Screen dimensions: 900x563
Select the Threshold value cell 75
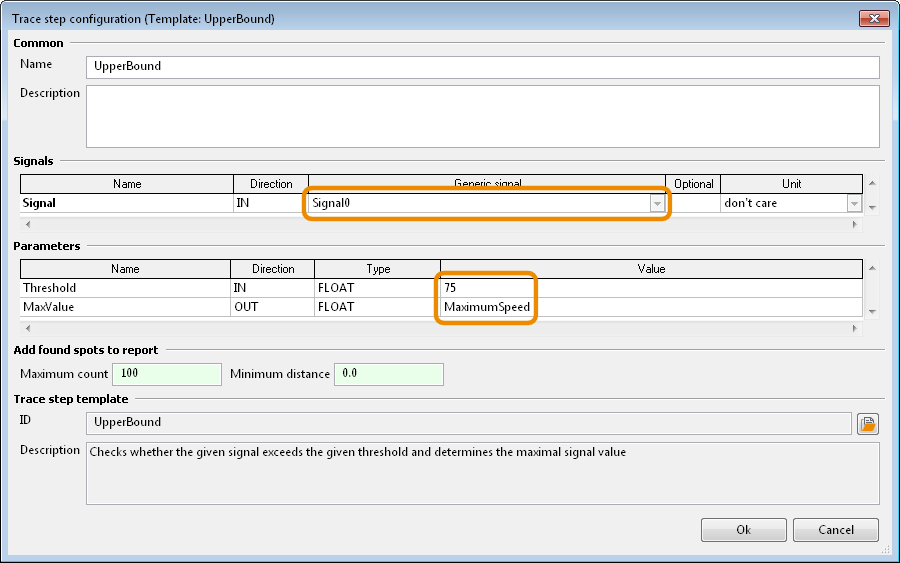(651, 288)
